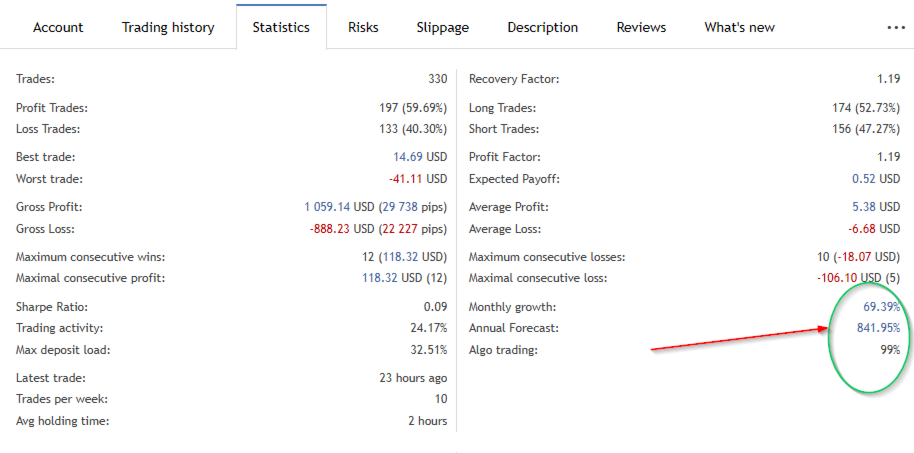Viewport: 914px width, 453px height.
Task: Click the Worst trade -41.11 USD value
Action: click(x=418, y=179)
